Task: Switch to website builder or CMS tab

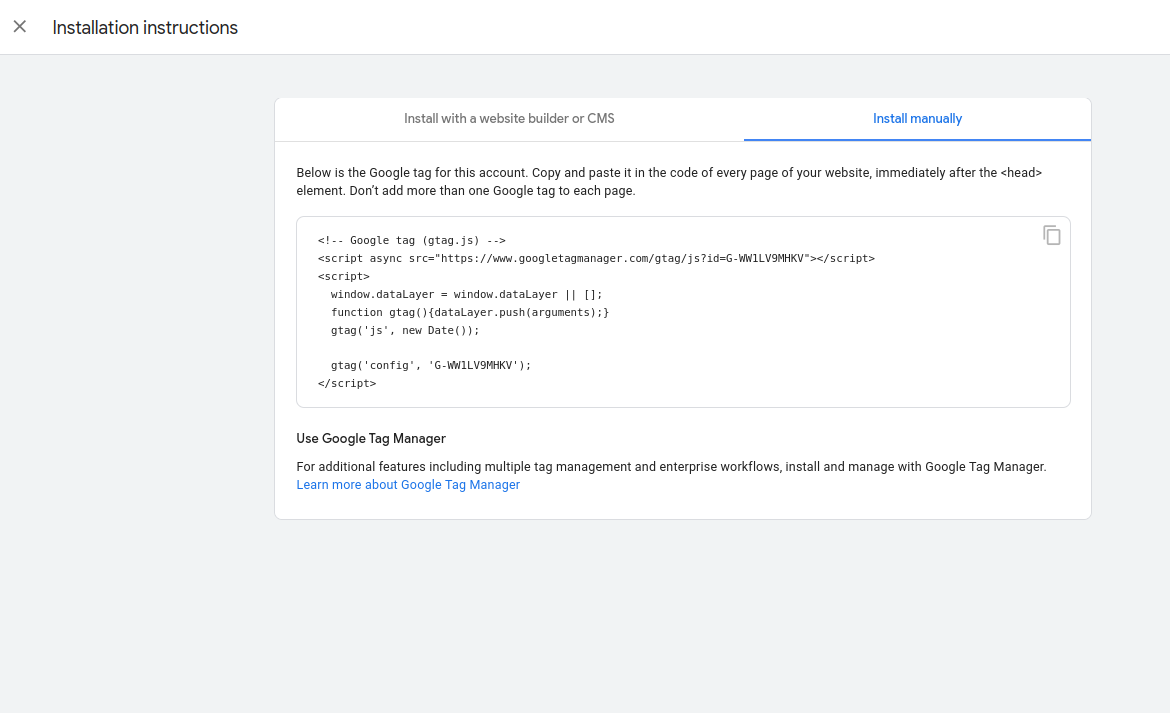Action: (509, 119)
